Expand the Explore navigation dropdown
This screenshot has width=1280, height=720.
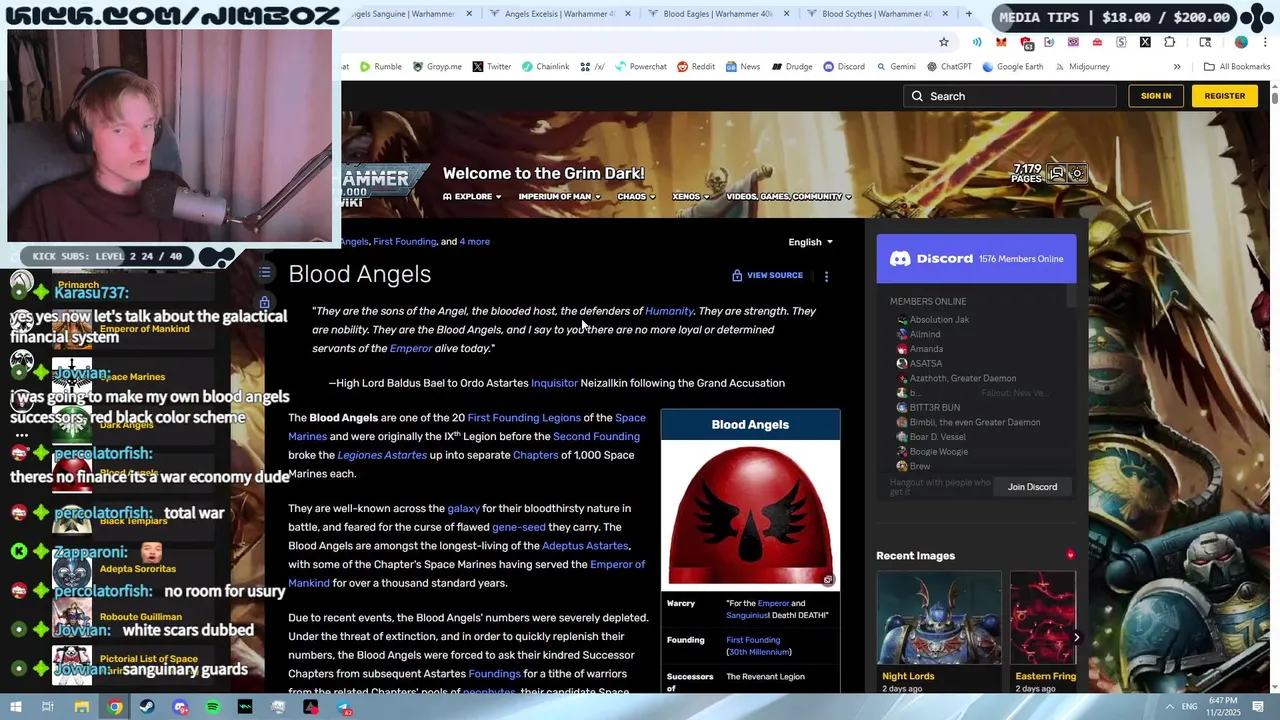coord(472,197)
